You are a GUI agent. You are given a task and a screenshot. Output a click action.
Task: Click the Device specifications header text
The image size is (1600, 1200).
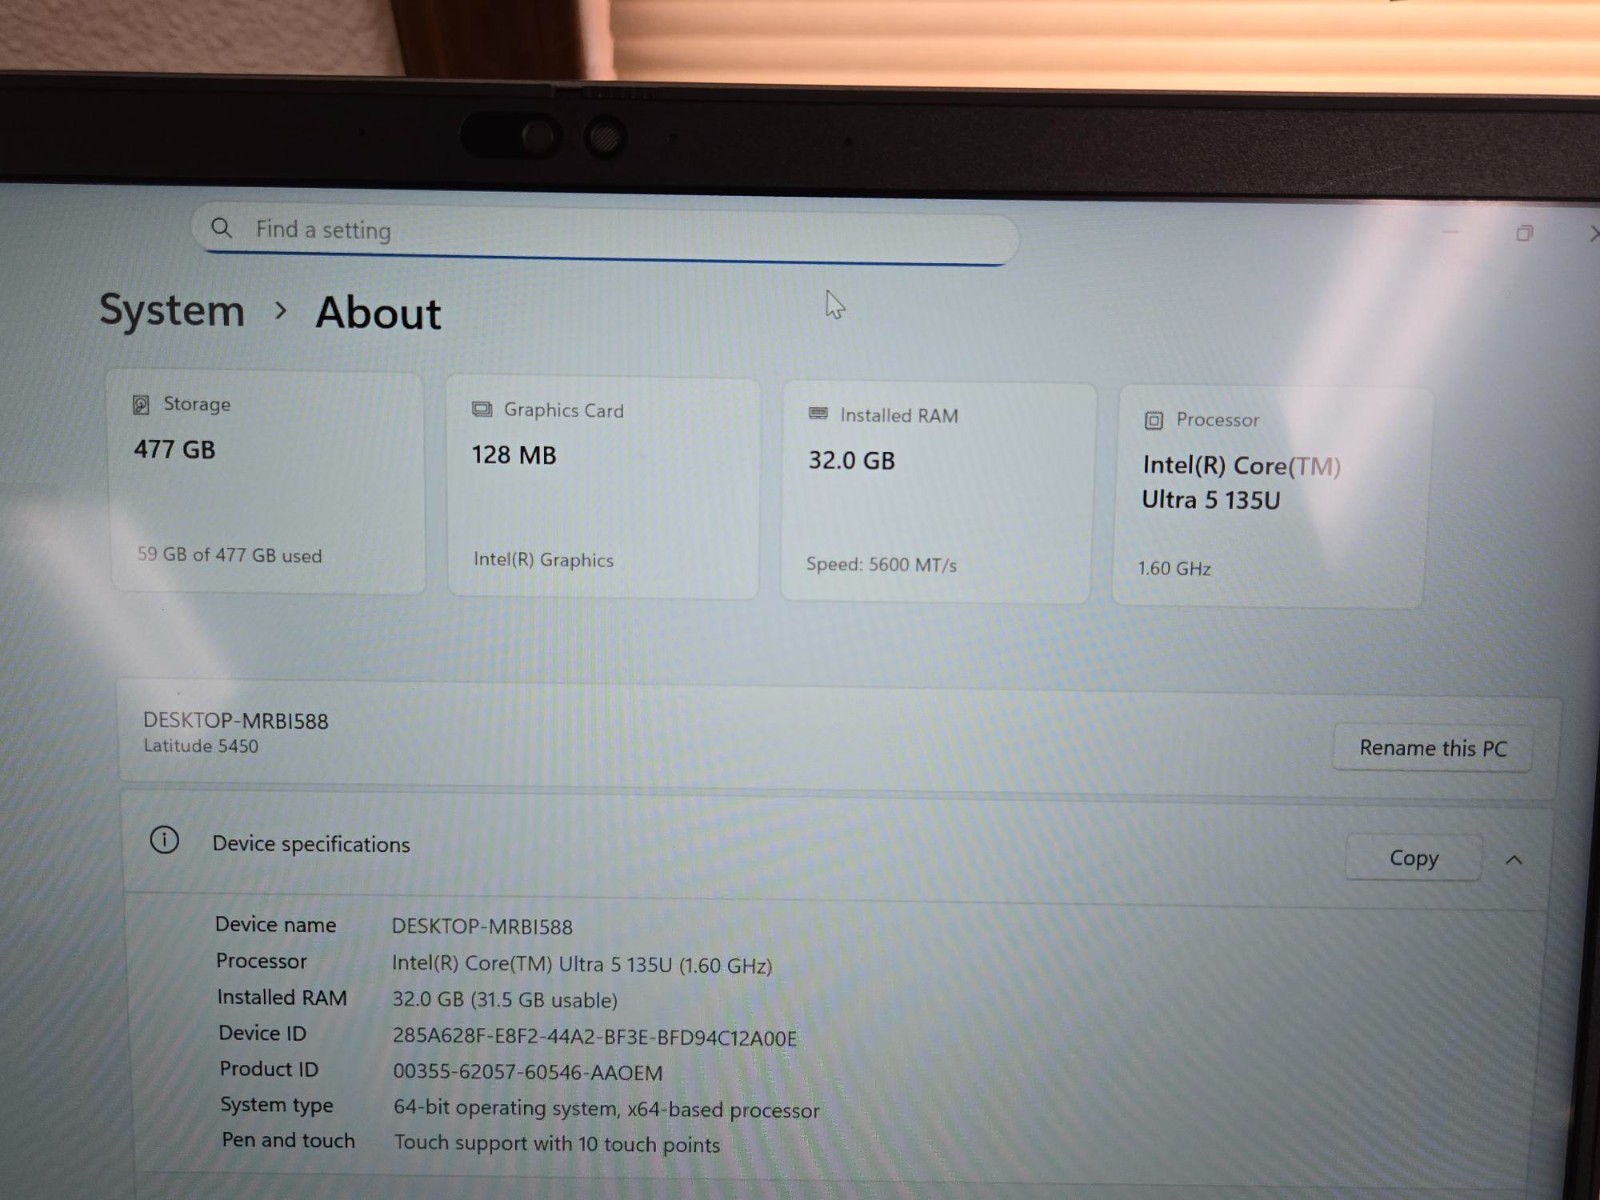coord(311,844)
